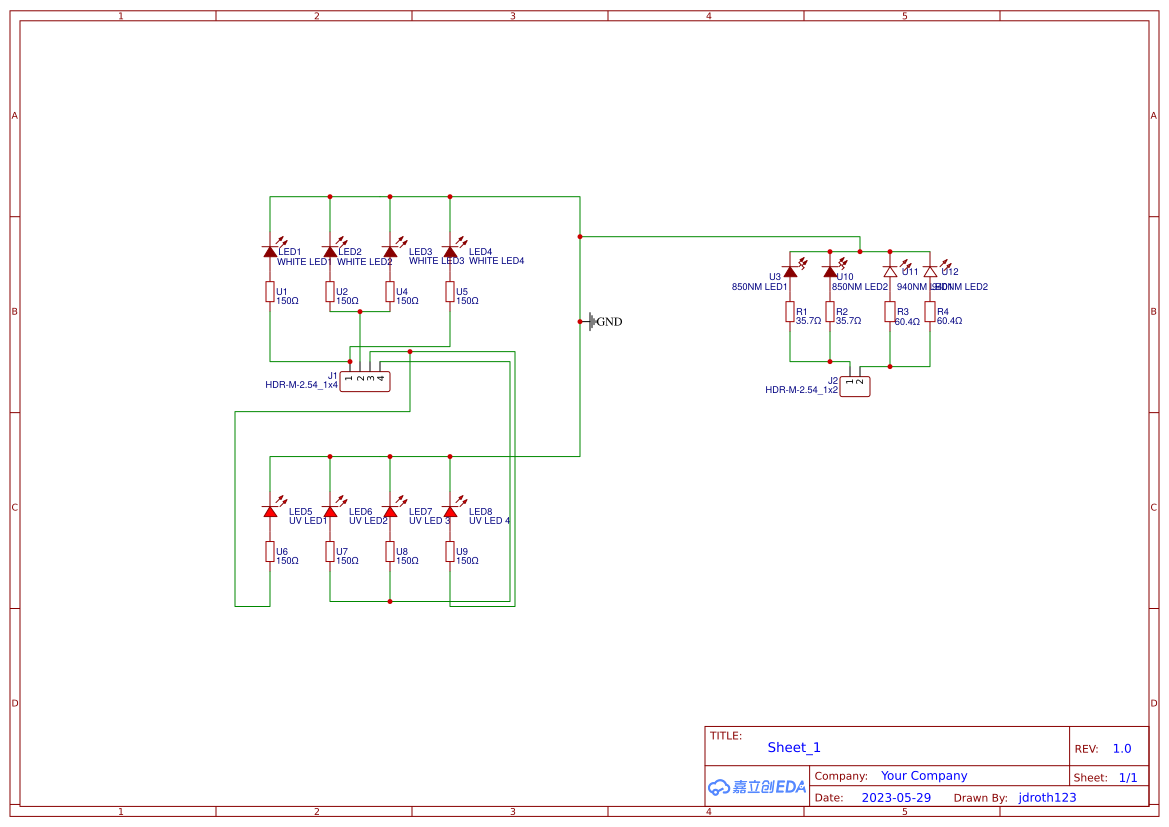Select the U3 850NM LED1 diode symbol
The height and width of the screenshot is (827, 1169).
coord(790,270)
